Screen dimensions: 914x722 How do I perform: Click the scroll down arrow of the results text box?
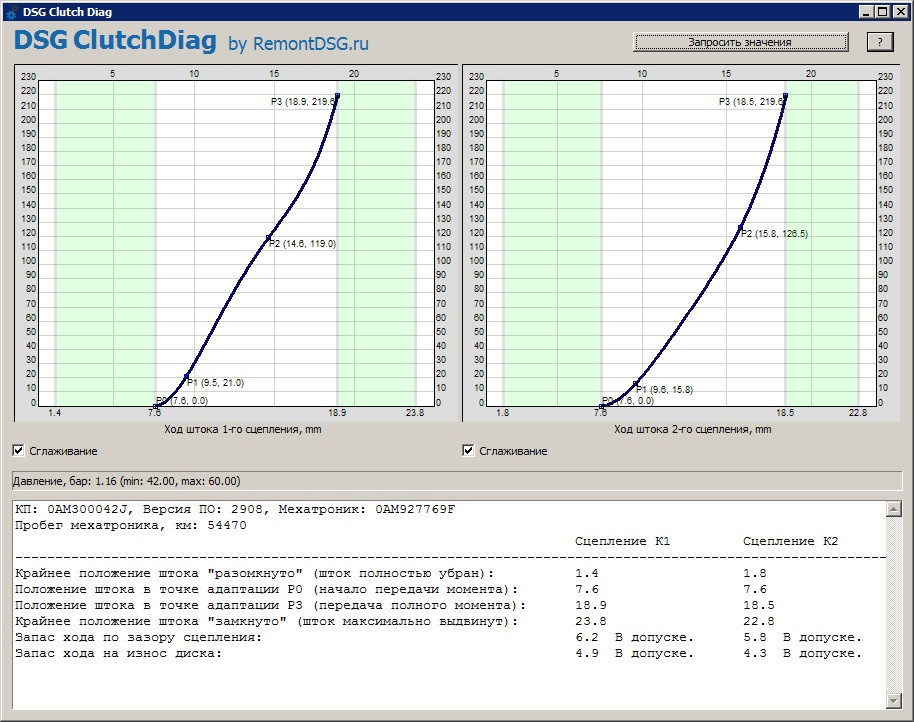point(894,700)
